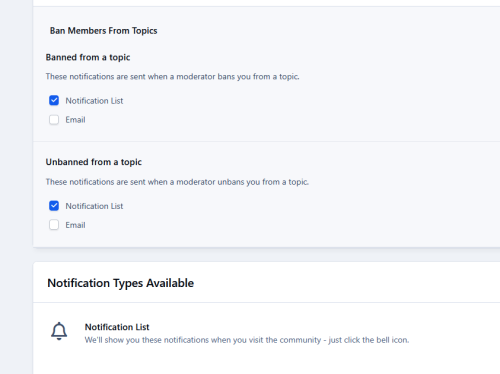The height and width of the screenshot is (374, 500).
Task: Click the line under Notification Types Available
Action: (266, 303)
